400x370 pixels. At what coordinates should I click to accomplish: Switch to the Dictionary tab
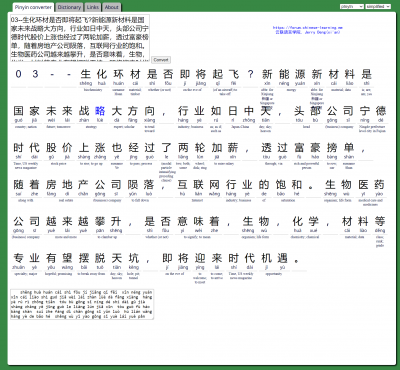69,7
